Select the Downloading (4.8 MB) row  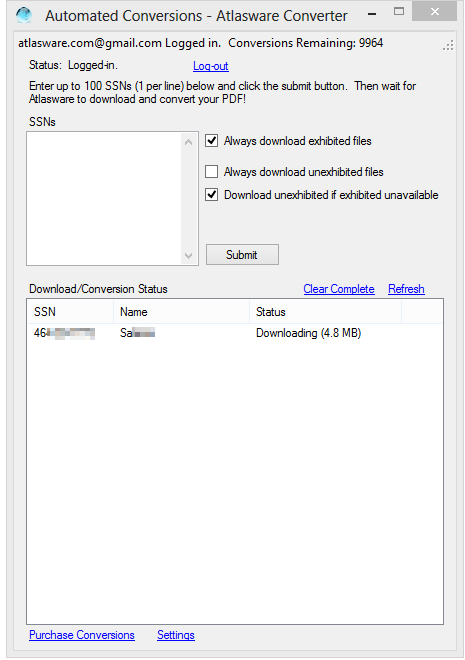tap(234, 333)
